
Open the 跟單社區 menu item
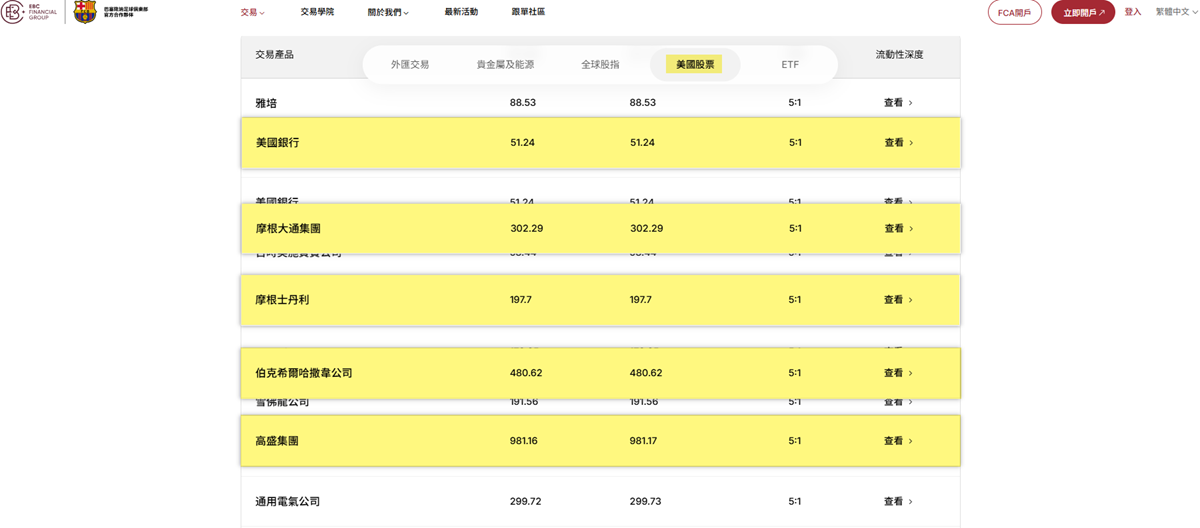click(x=528, y=12)
